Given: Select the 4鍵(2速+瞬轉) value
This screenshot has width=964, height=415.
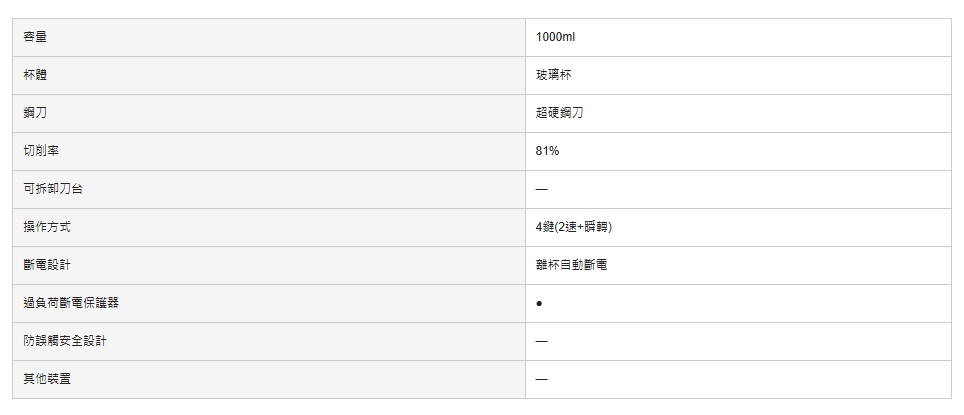Looking at the screenshot, I should click(574, 227).
